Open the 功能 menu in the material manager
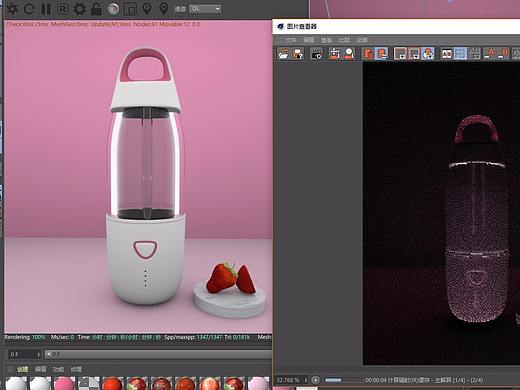 click(x=58, y=369)
